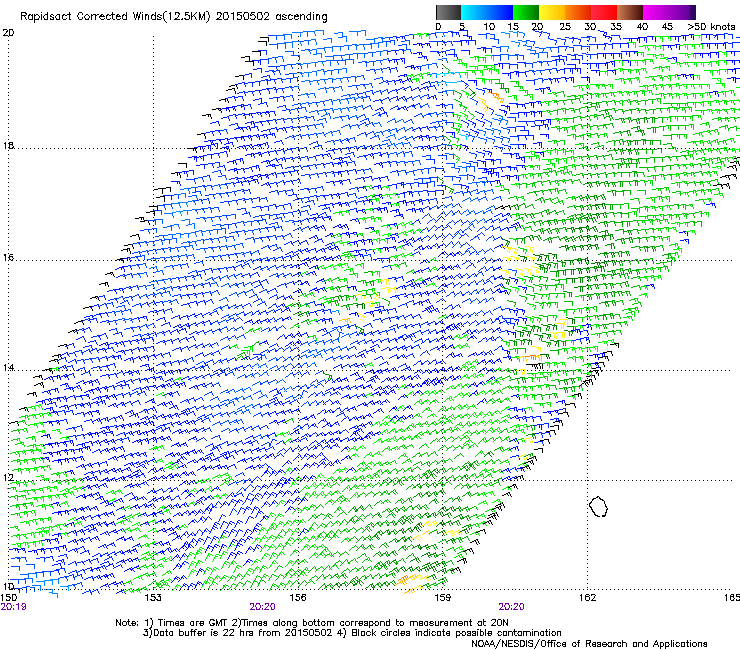This screenshot has width=740, height=650.
Task: Click the yellow 20-25 knots legend swatch
Action: click(552, 12)
